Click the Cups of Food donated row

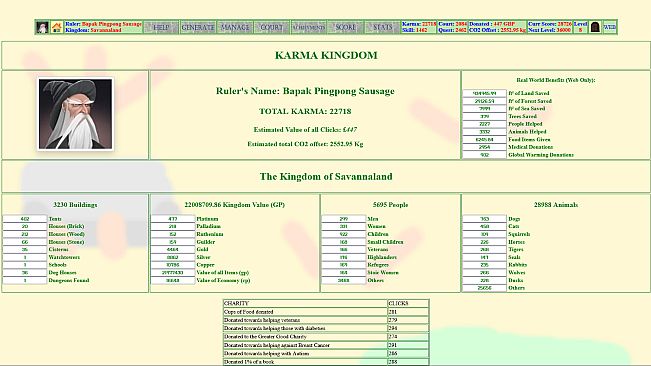[326, 312]
